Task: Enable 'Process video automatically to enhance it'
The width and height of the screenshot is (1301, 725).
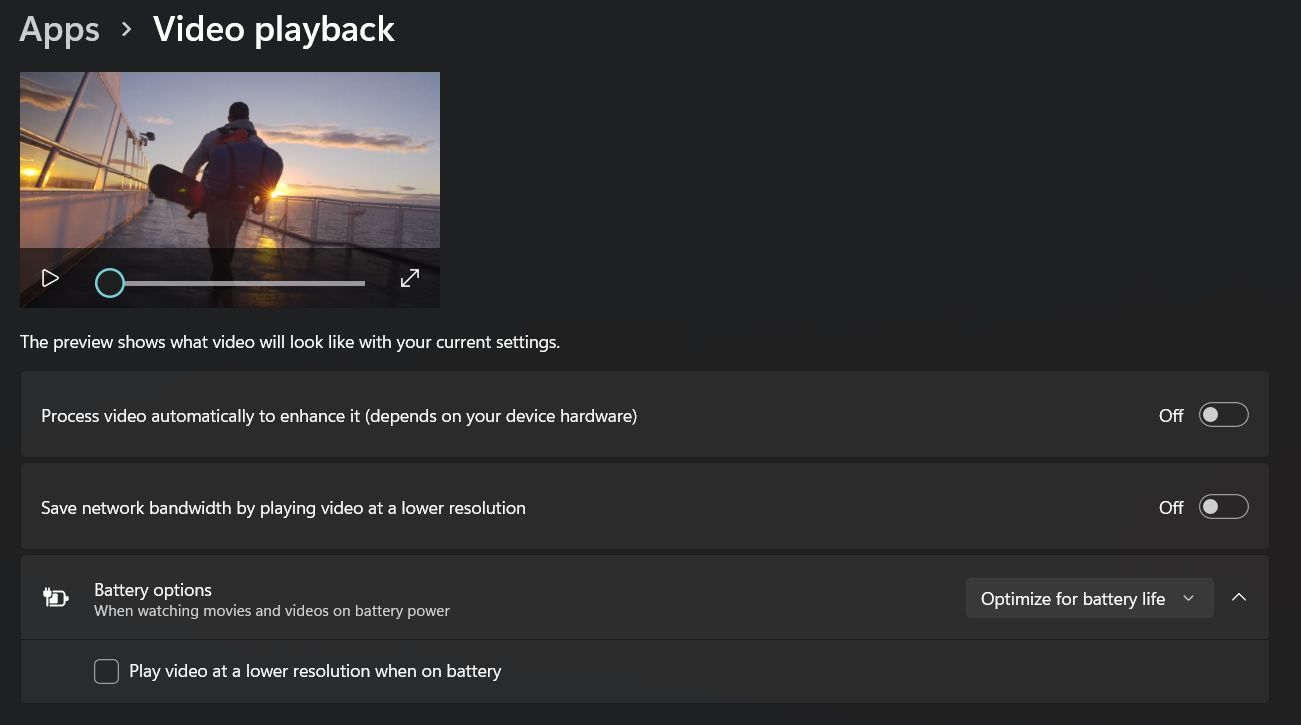Action: [x=1223, y=414]
